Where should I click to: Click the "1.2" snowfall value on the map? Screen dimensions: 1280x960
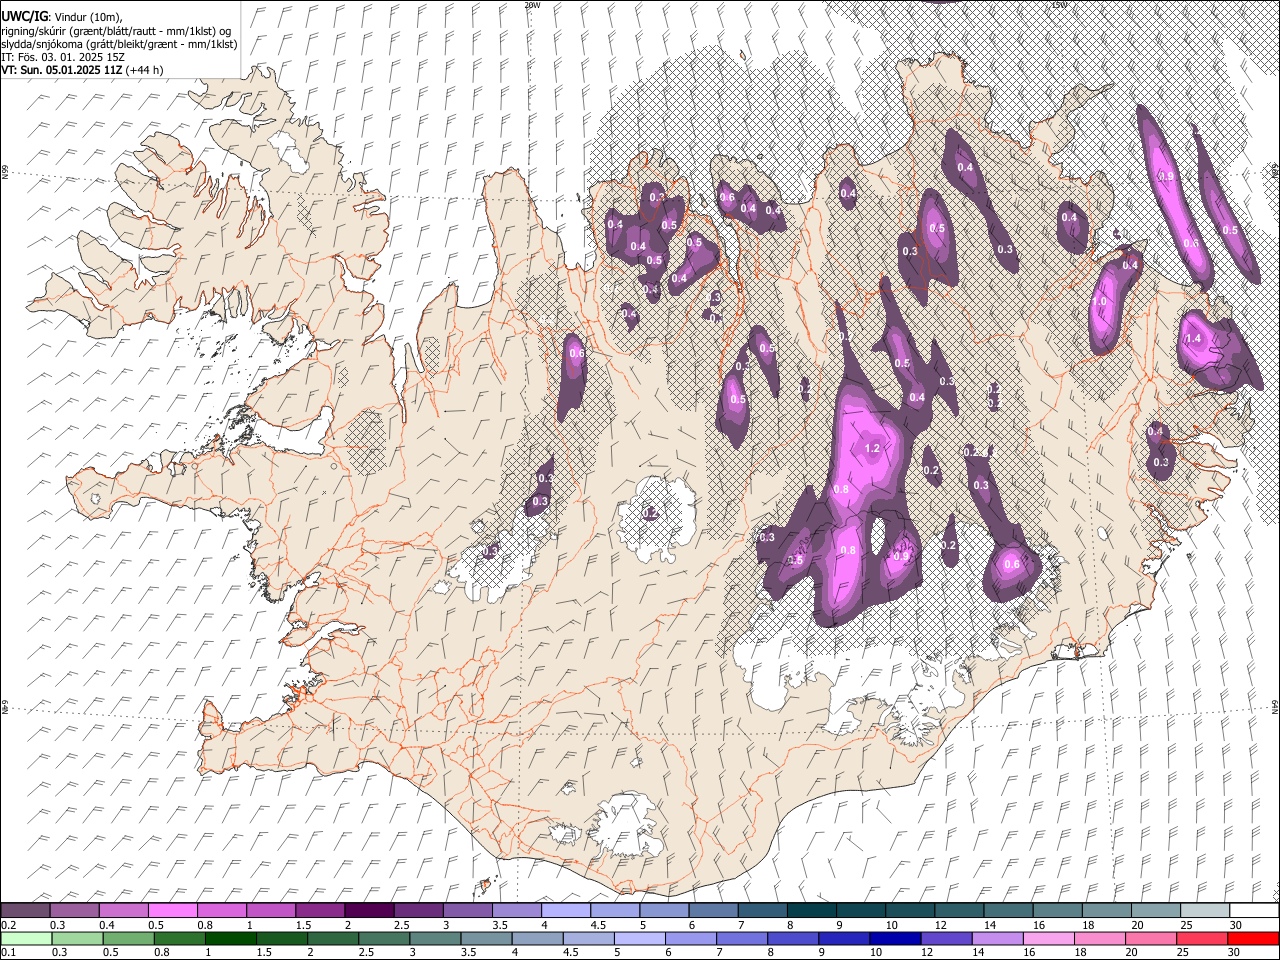(872, 449)
